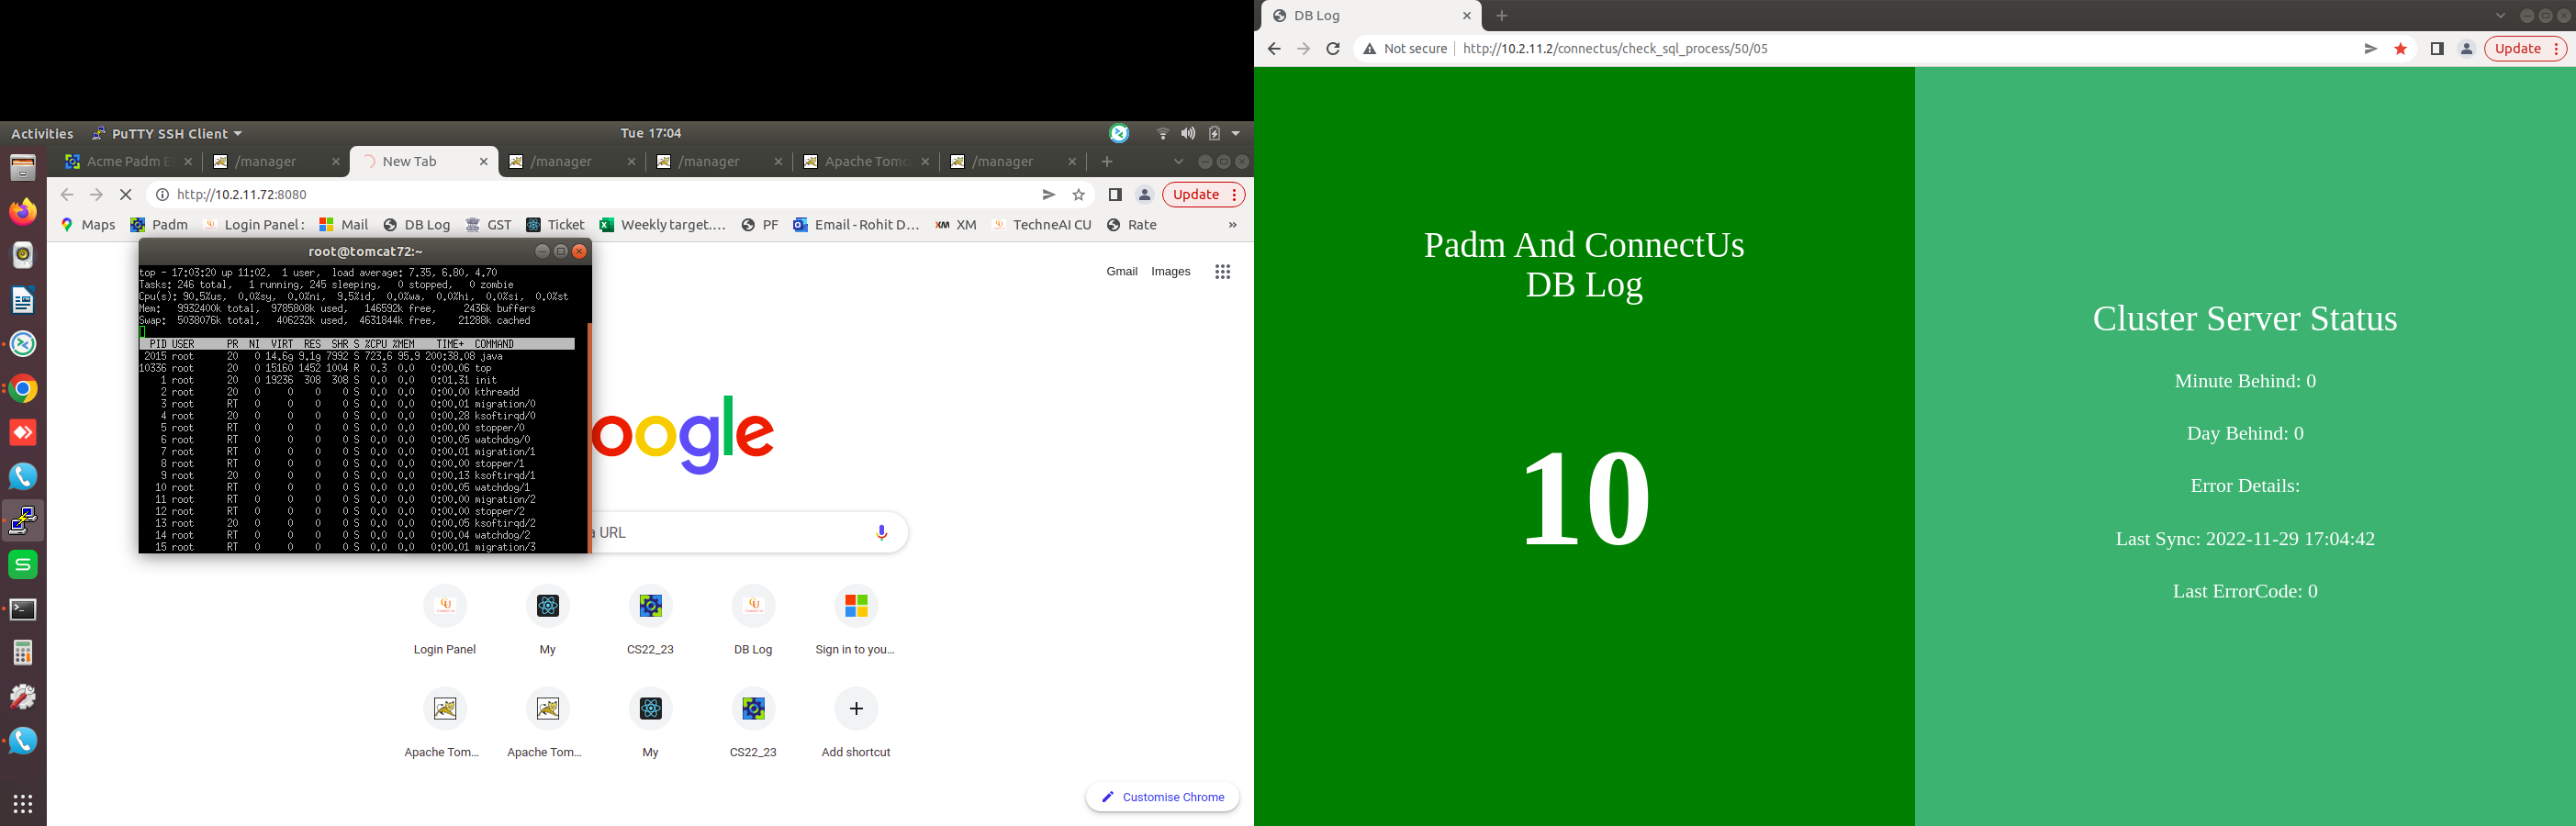The height and width of the screenshot is (826, 2576).
Task: Open Ticket bookmark
Action: point(555,225)
